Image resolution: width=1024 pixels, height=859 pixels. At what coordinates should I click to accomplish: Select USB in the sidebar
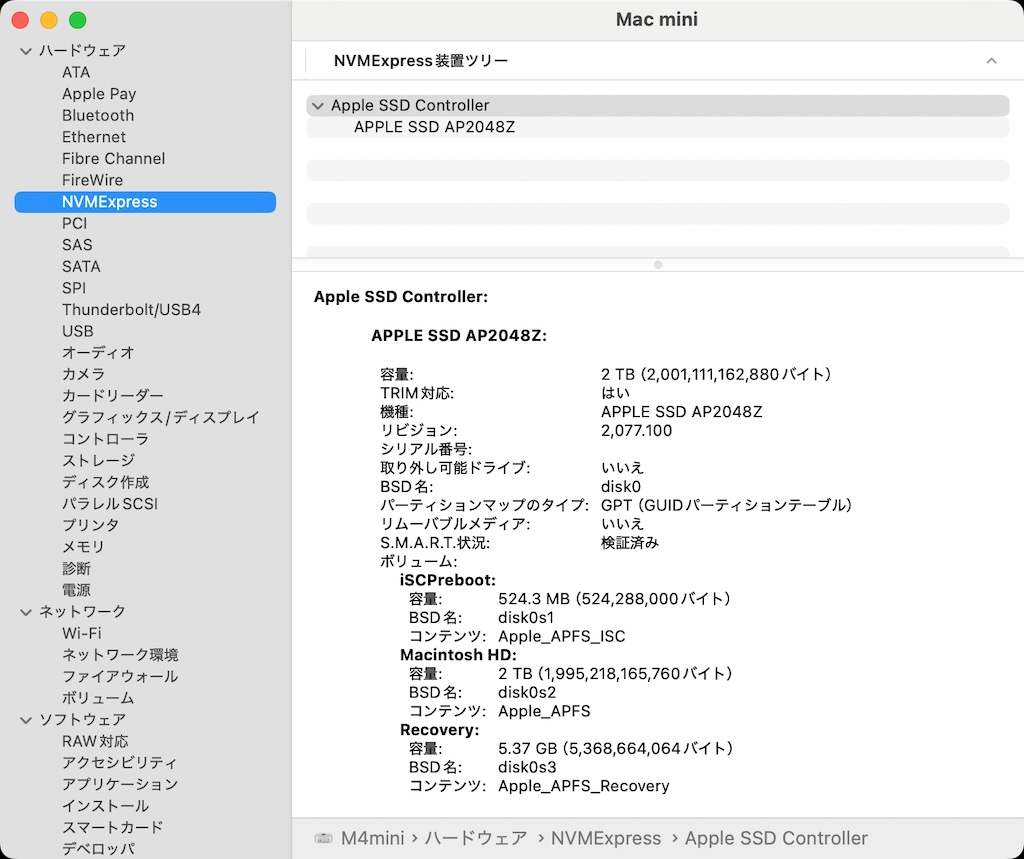(78, 331)
